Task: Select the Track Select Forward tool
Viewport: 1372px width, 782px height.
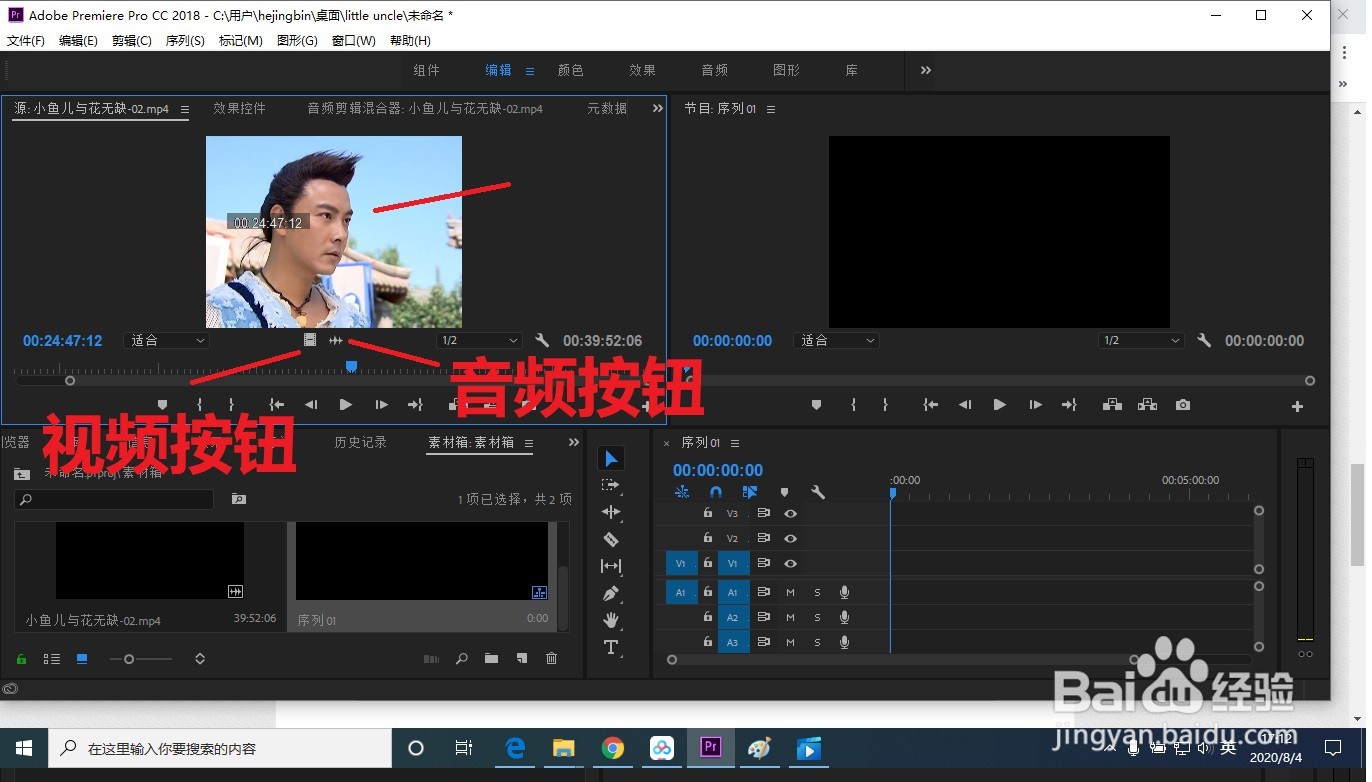Action: pyautogui.click(x=611, y=485)
